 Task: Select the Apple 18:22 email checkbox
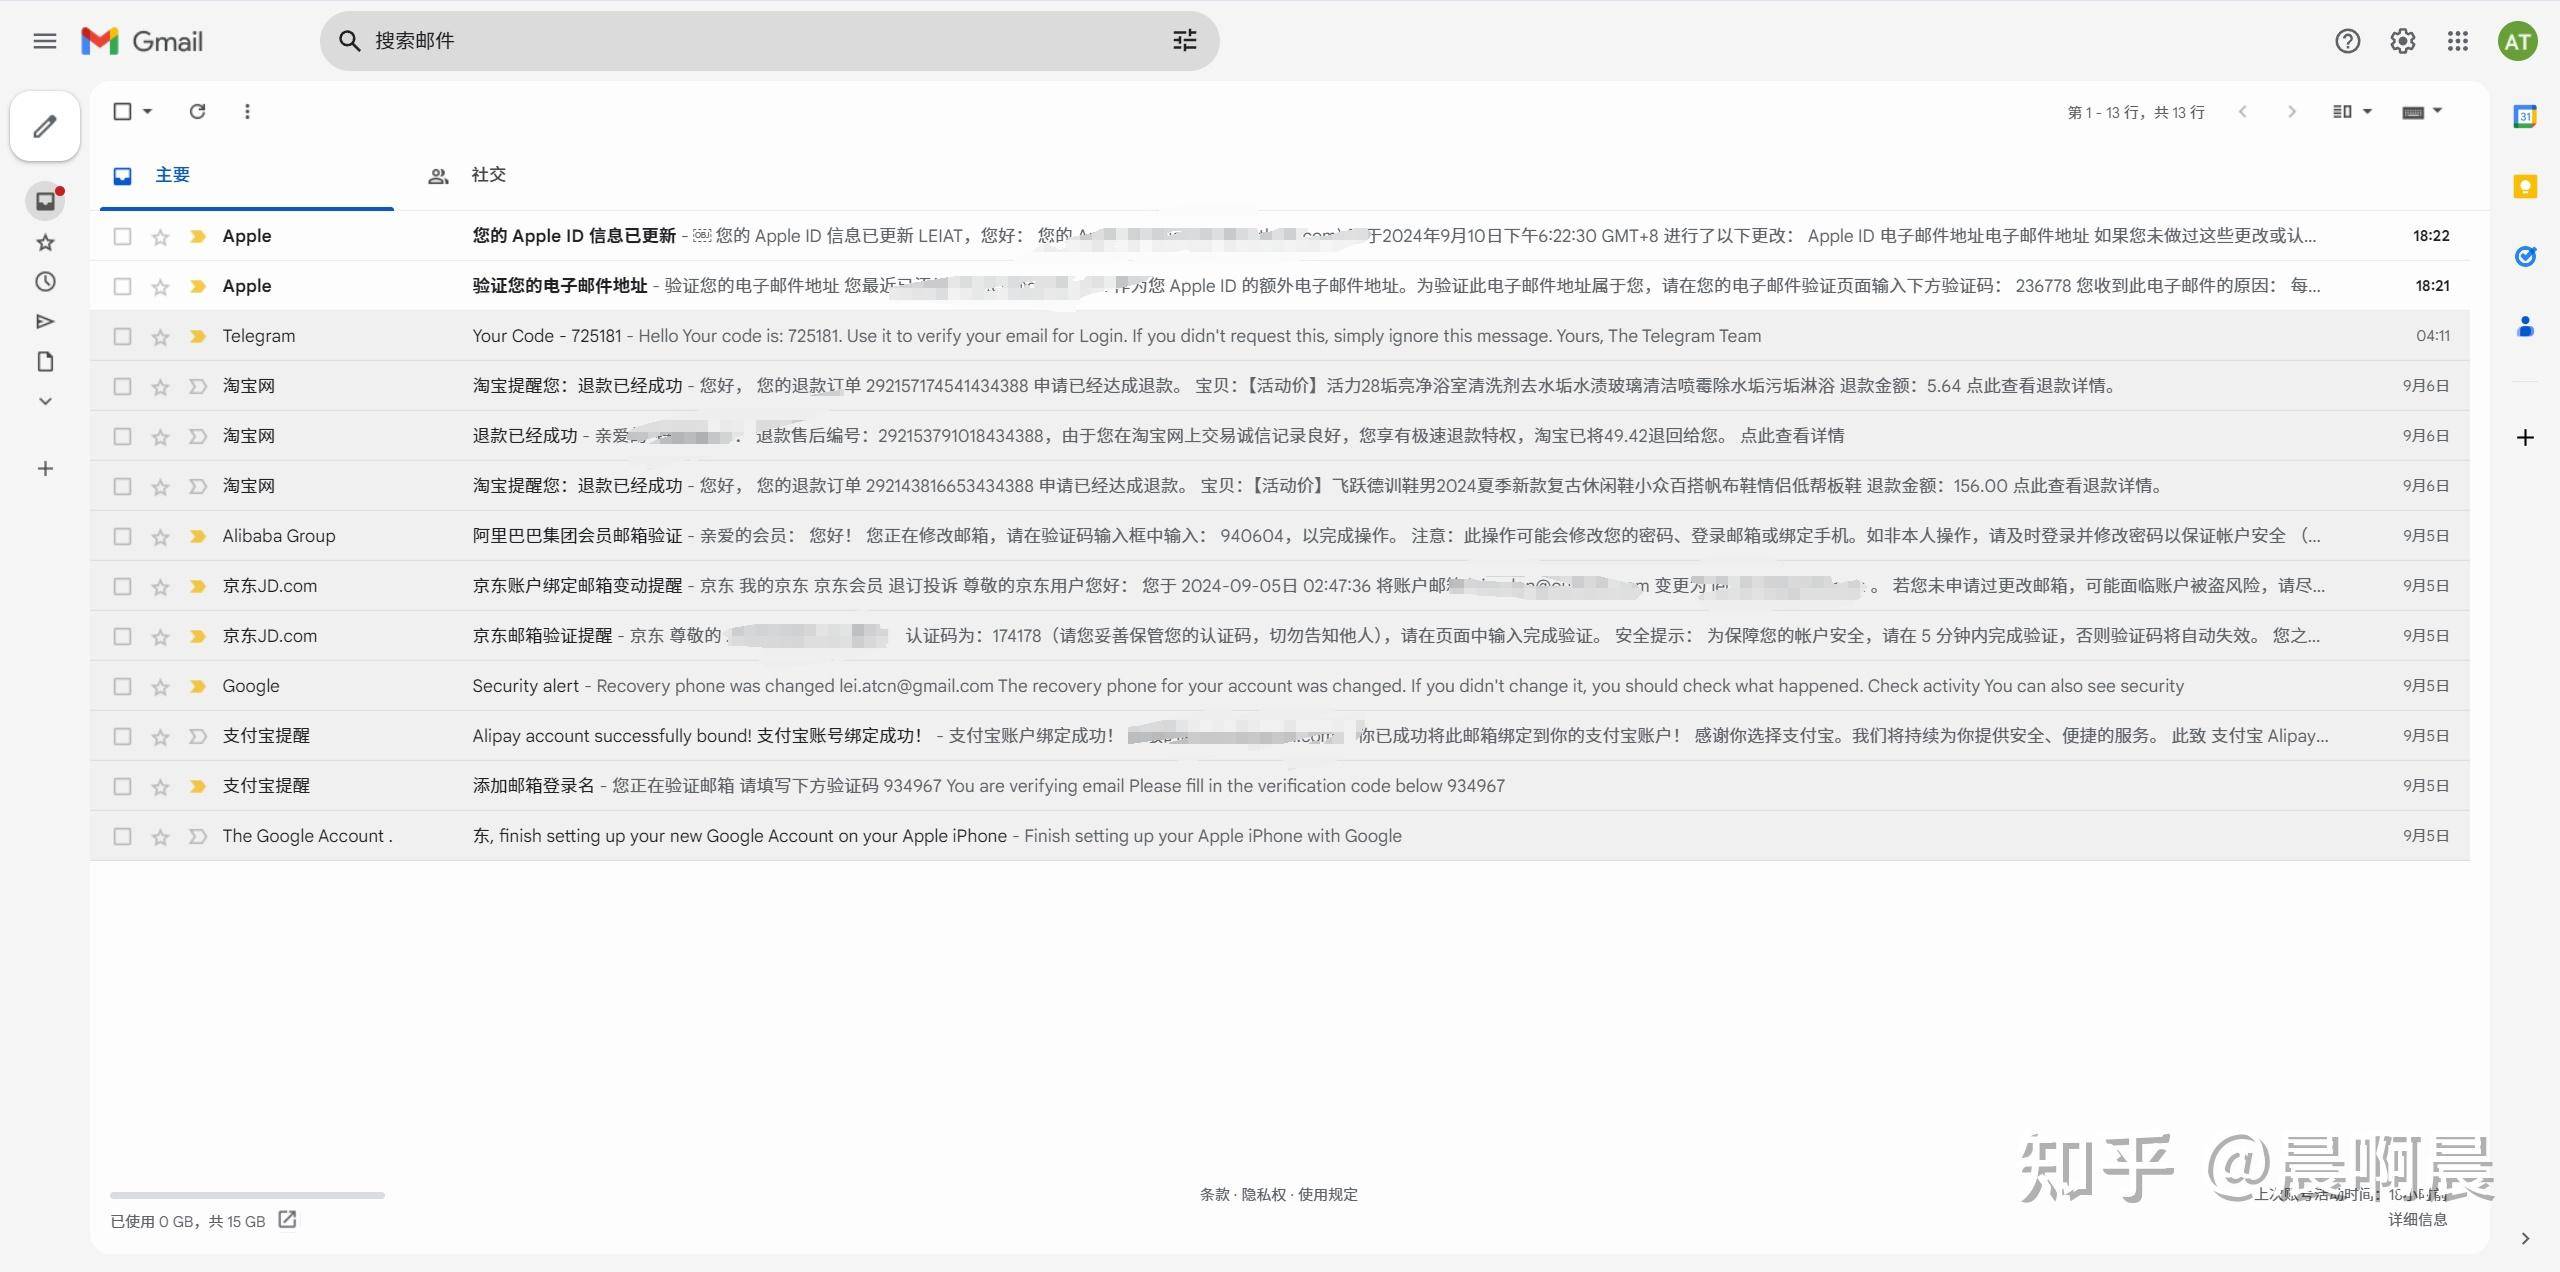coord(122,236)
